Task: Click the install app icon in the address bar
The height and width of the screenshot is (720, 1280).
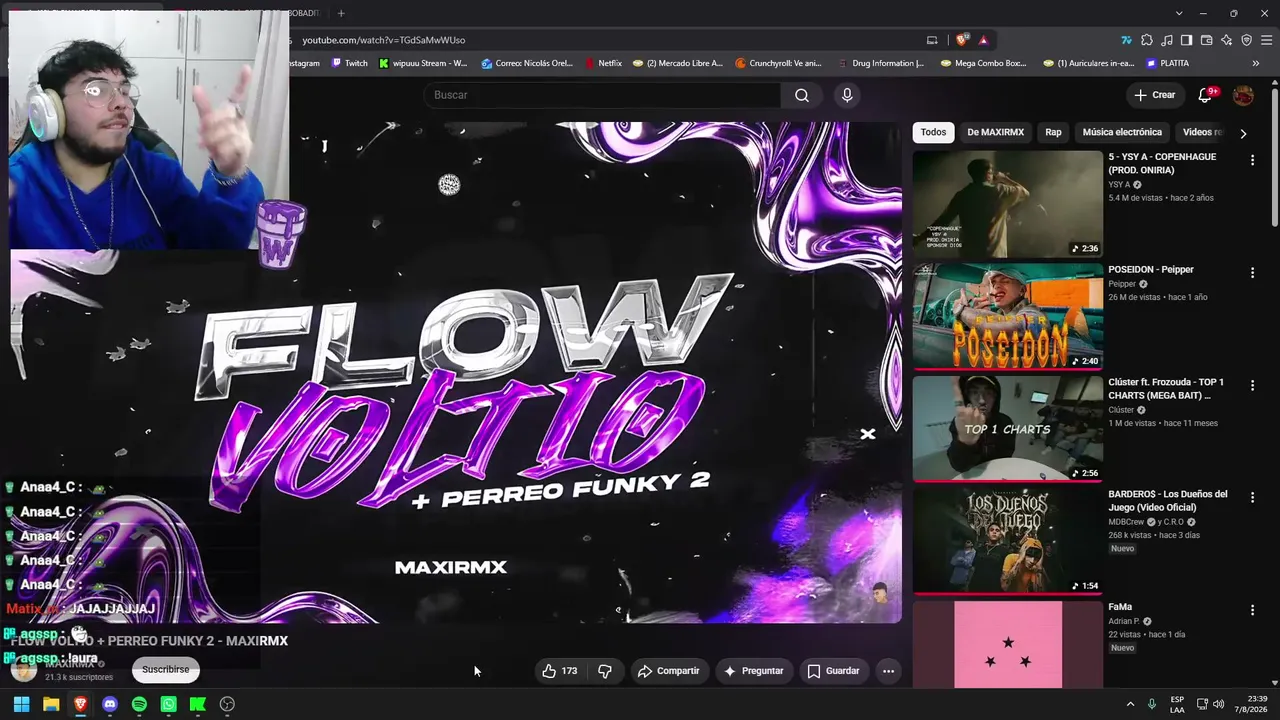Action: (932, 40)
